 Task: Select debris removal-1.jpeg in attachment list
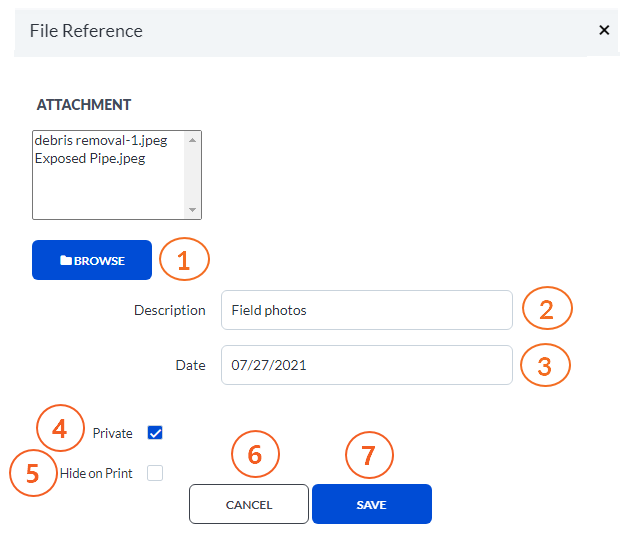tap(100, 141)
